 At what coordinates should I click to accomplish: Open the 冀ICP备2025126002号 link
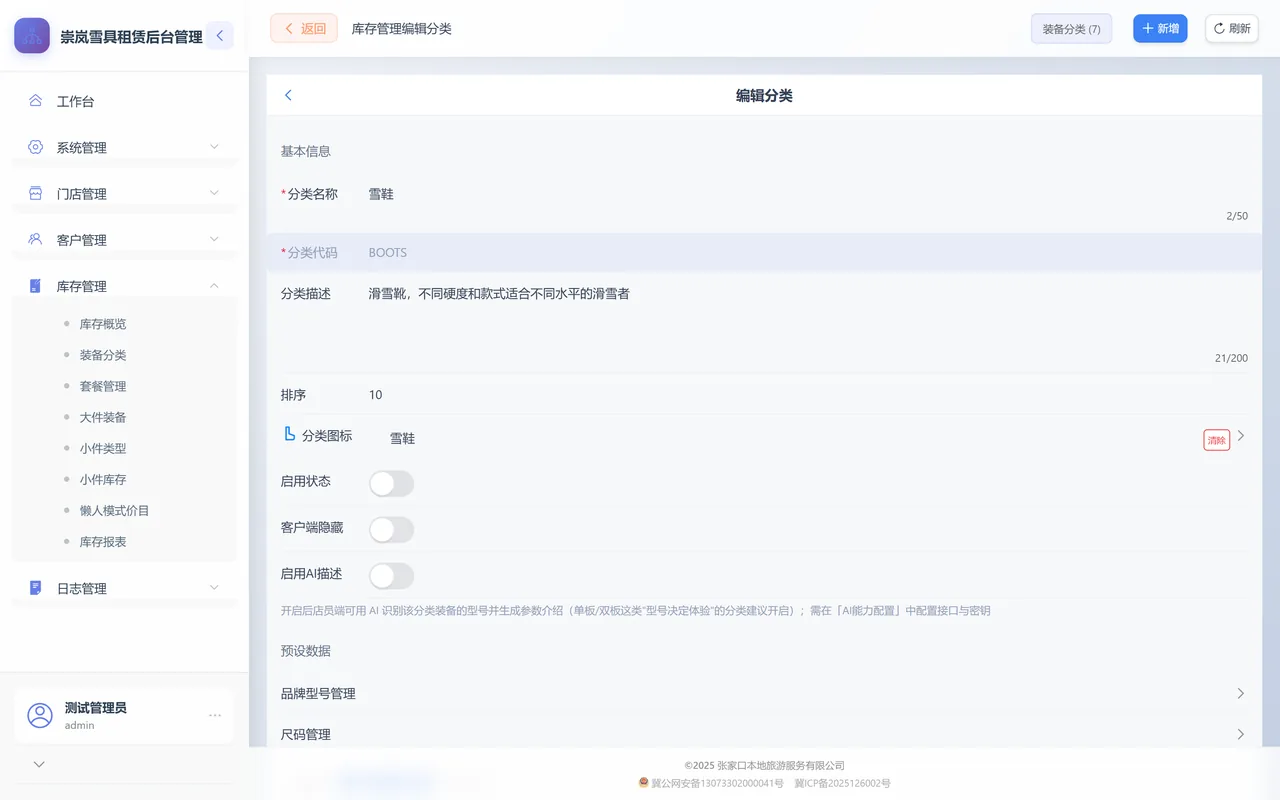pyautogui.click(x=842, y=783)
